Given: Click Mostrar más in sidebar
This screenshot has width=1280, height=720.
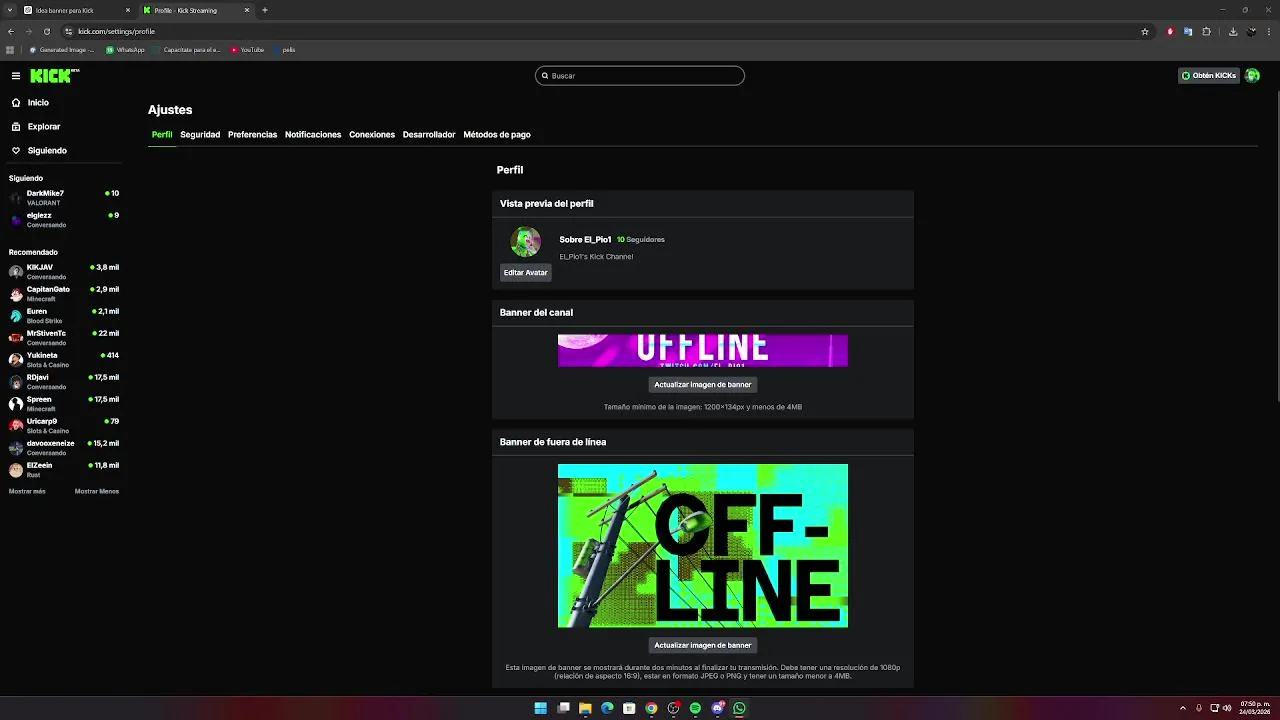Looking at the screenshot, I should click(x=27, y=491).
